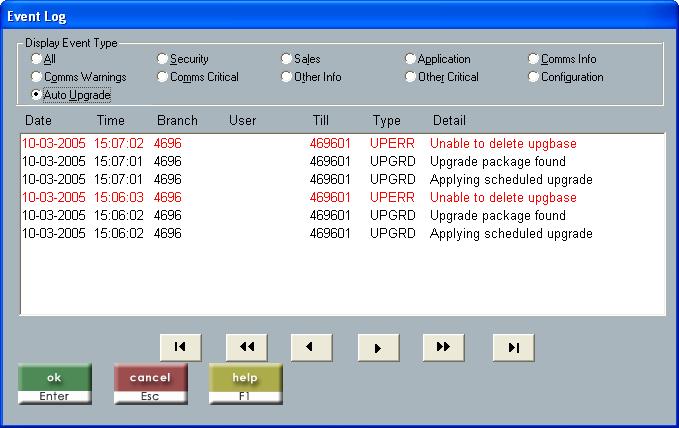Click the Date column header
Image resolution: width=679 pixels, height=428 pixels.
click(x=38, y=120)
